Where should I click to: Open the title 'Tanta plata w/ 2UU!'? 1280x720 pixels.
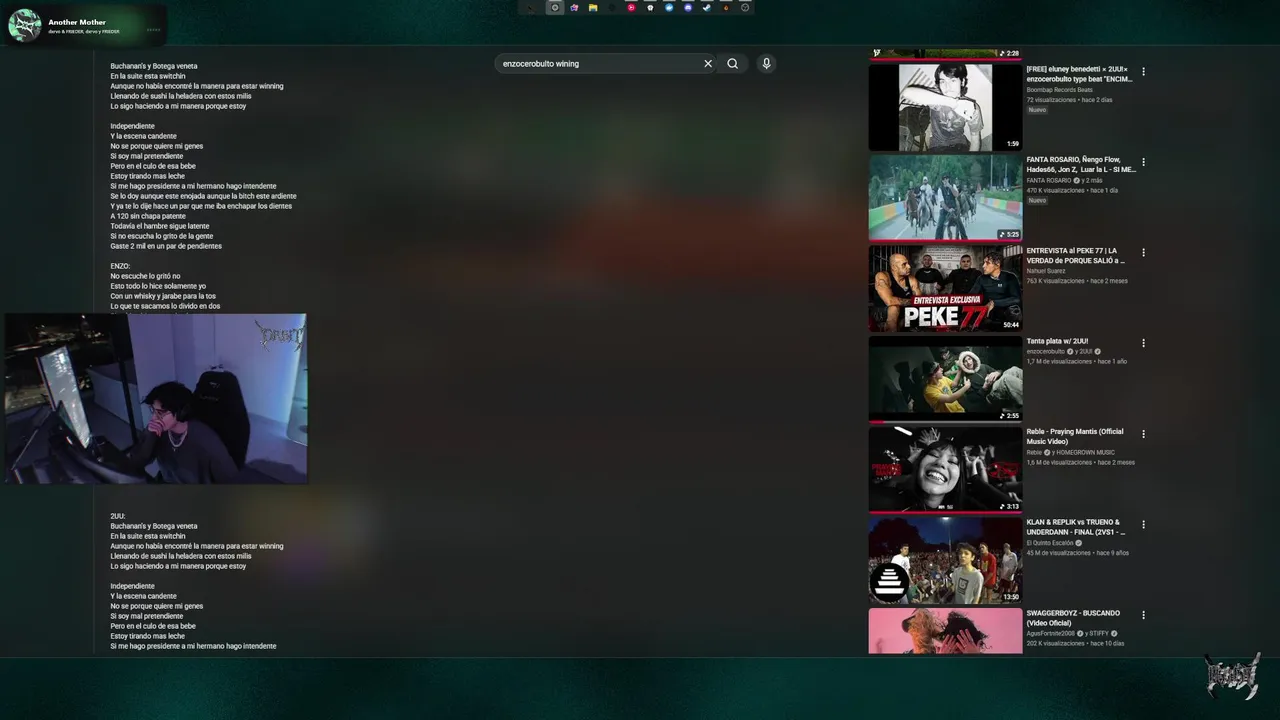tap(1057, 341)
